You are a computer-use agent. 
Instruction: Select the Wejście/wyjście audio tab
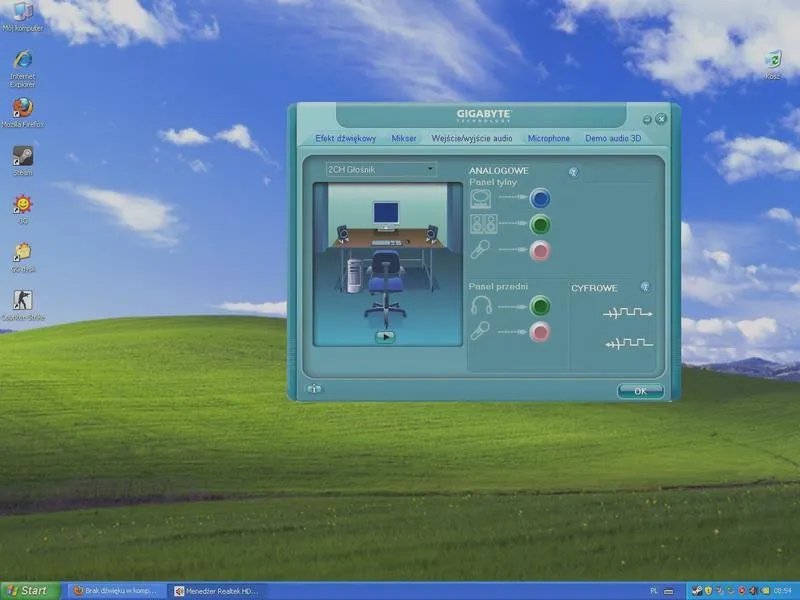click(472, 138)
